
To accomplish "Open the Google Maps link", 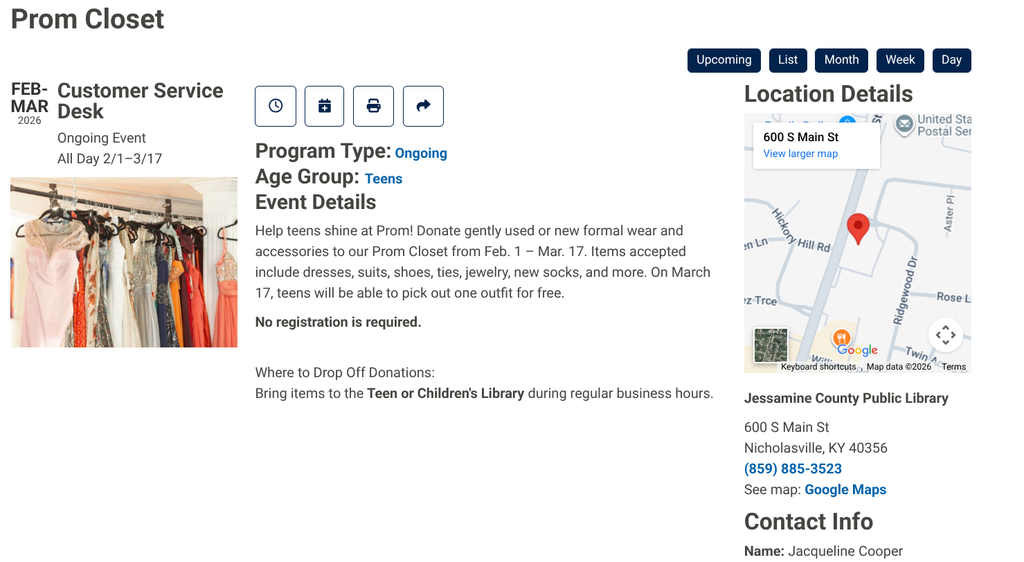I will 845,490.
